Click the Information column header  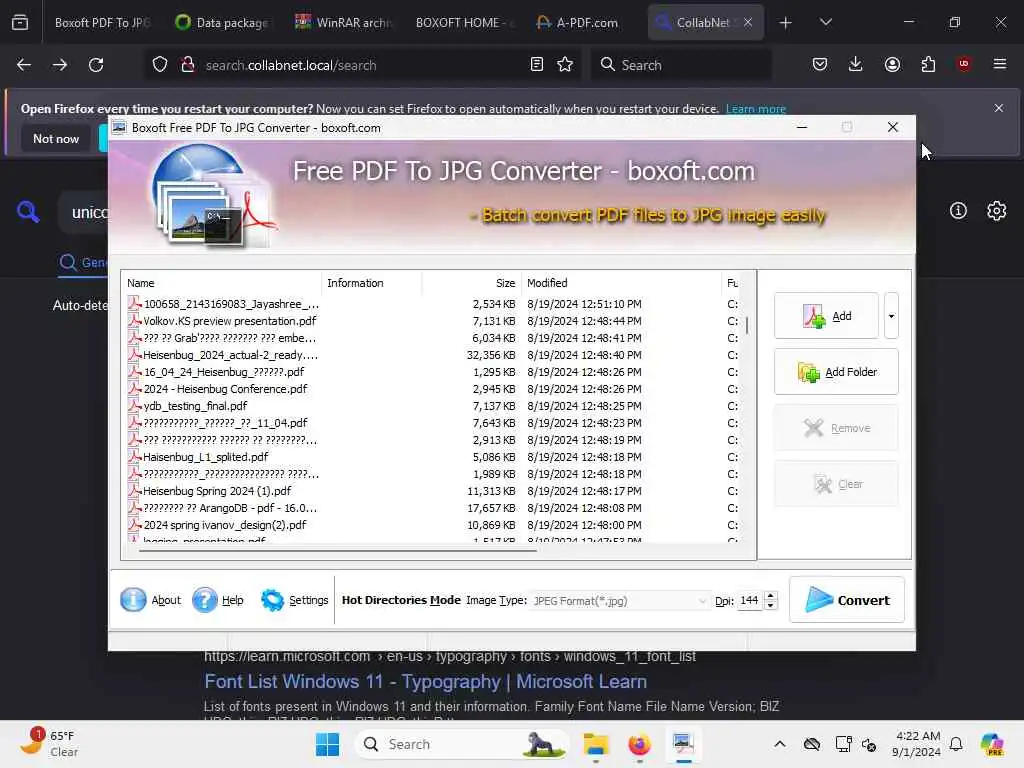[372, 283]
